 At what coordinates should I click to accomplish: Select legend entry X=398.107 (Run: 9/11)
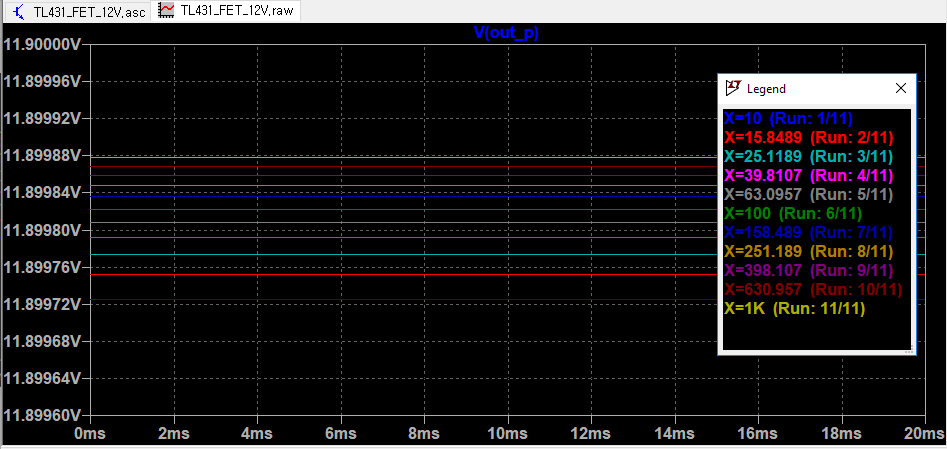808,270
